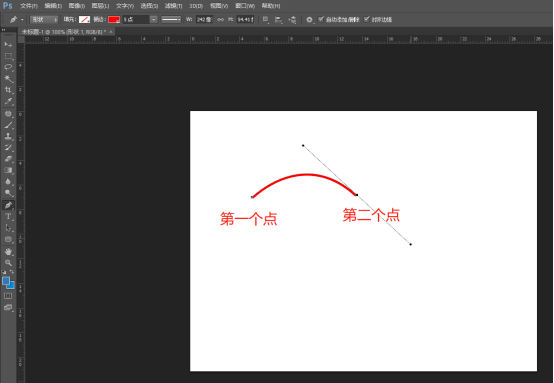The image size is (554, 383).
Task: Open the stroke line style dropdown
Action: point(171,19)
